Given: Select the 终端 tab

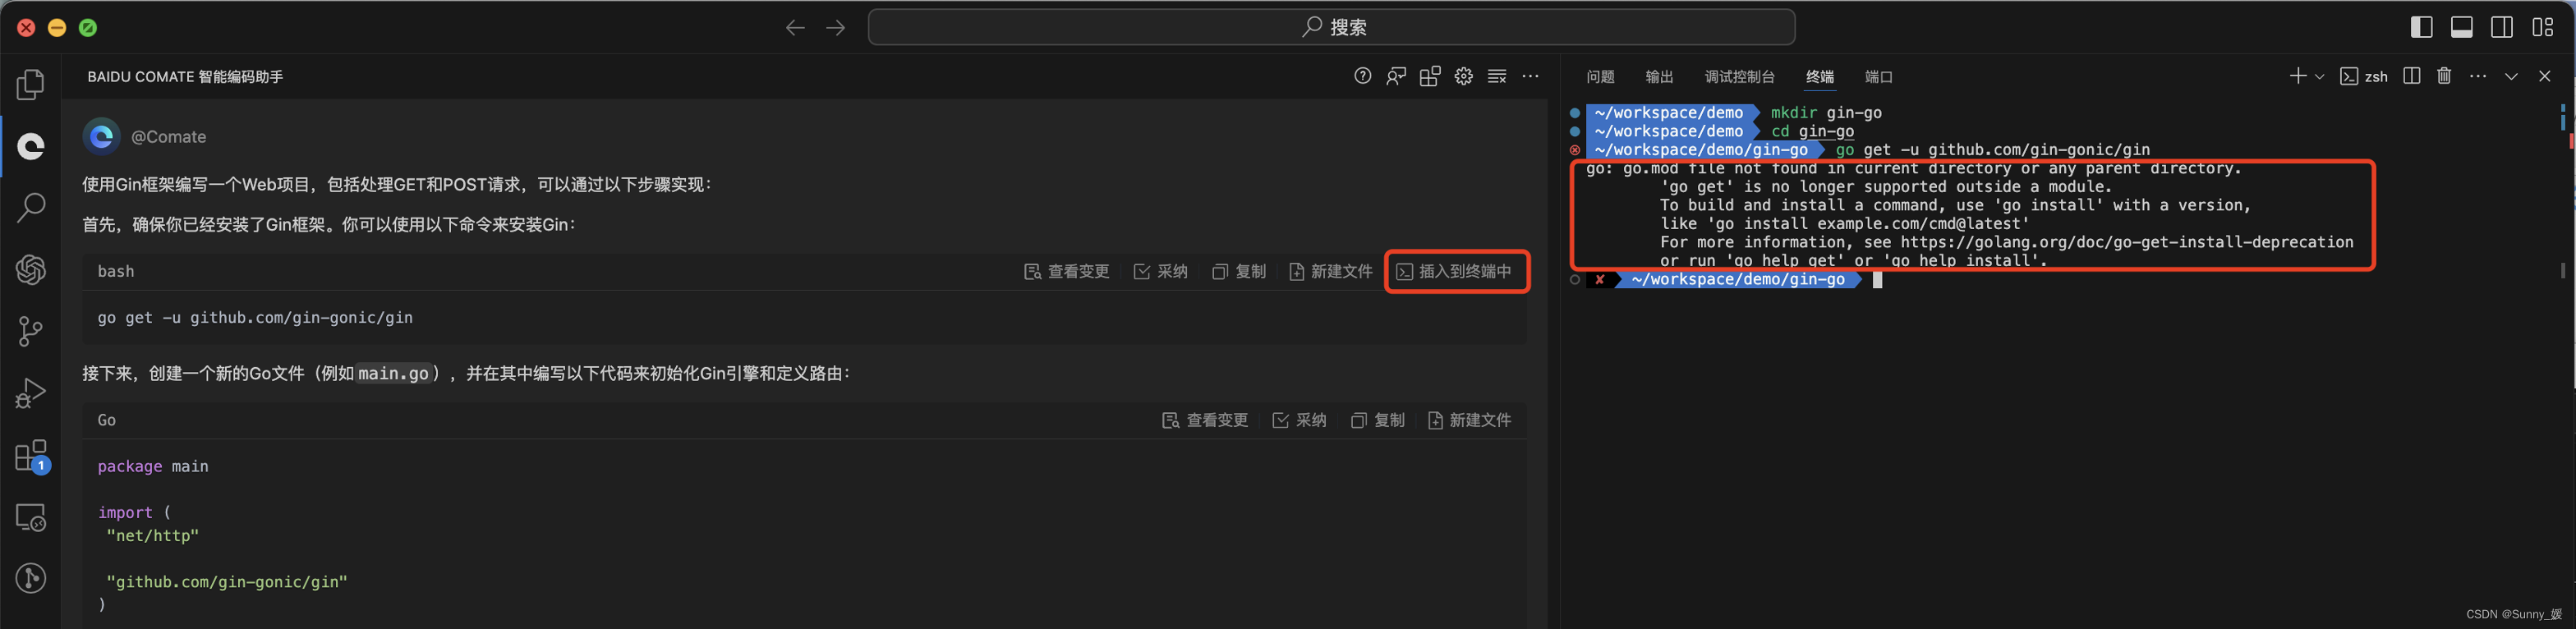Looking at the screenshot, I should pyautogui.click(x=1820, y=77).
